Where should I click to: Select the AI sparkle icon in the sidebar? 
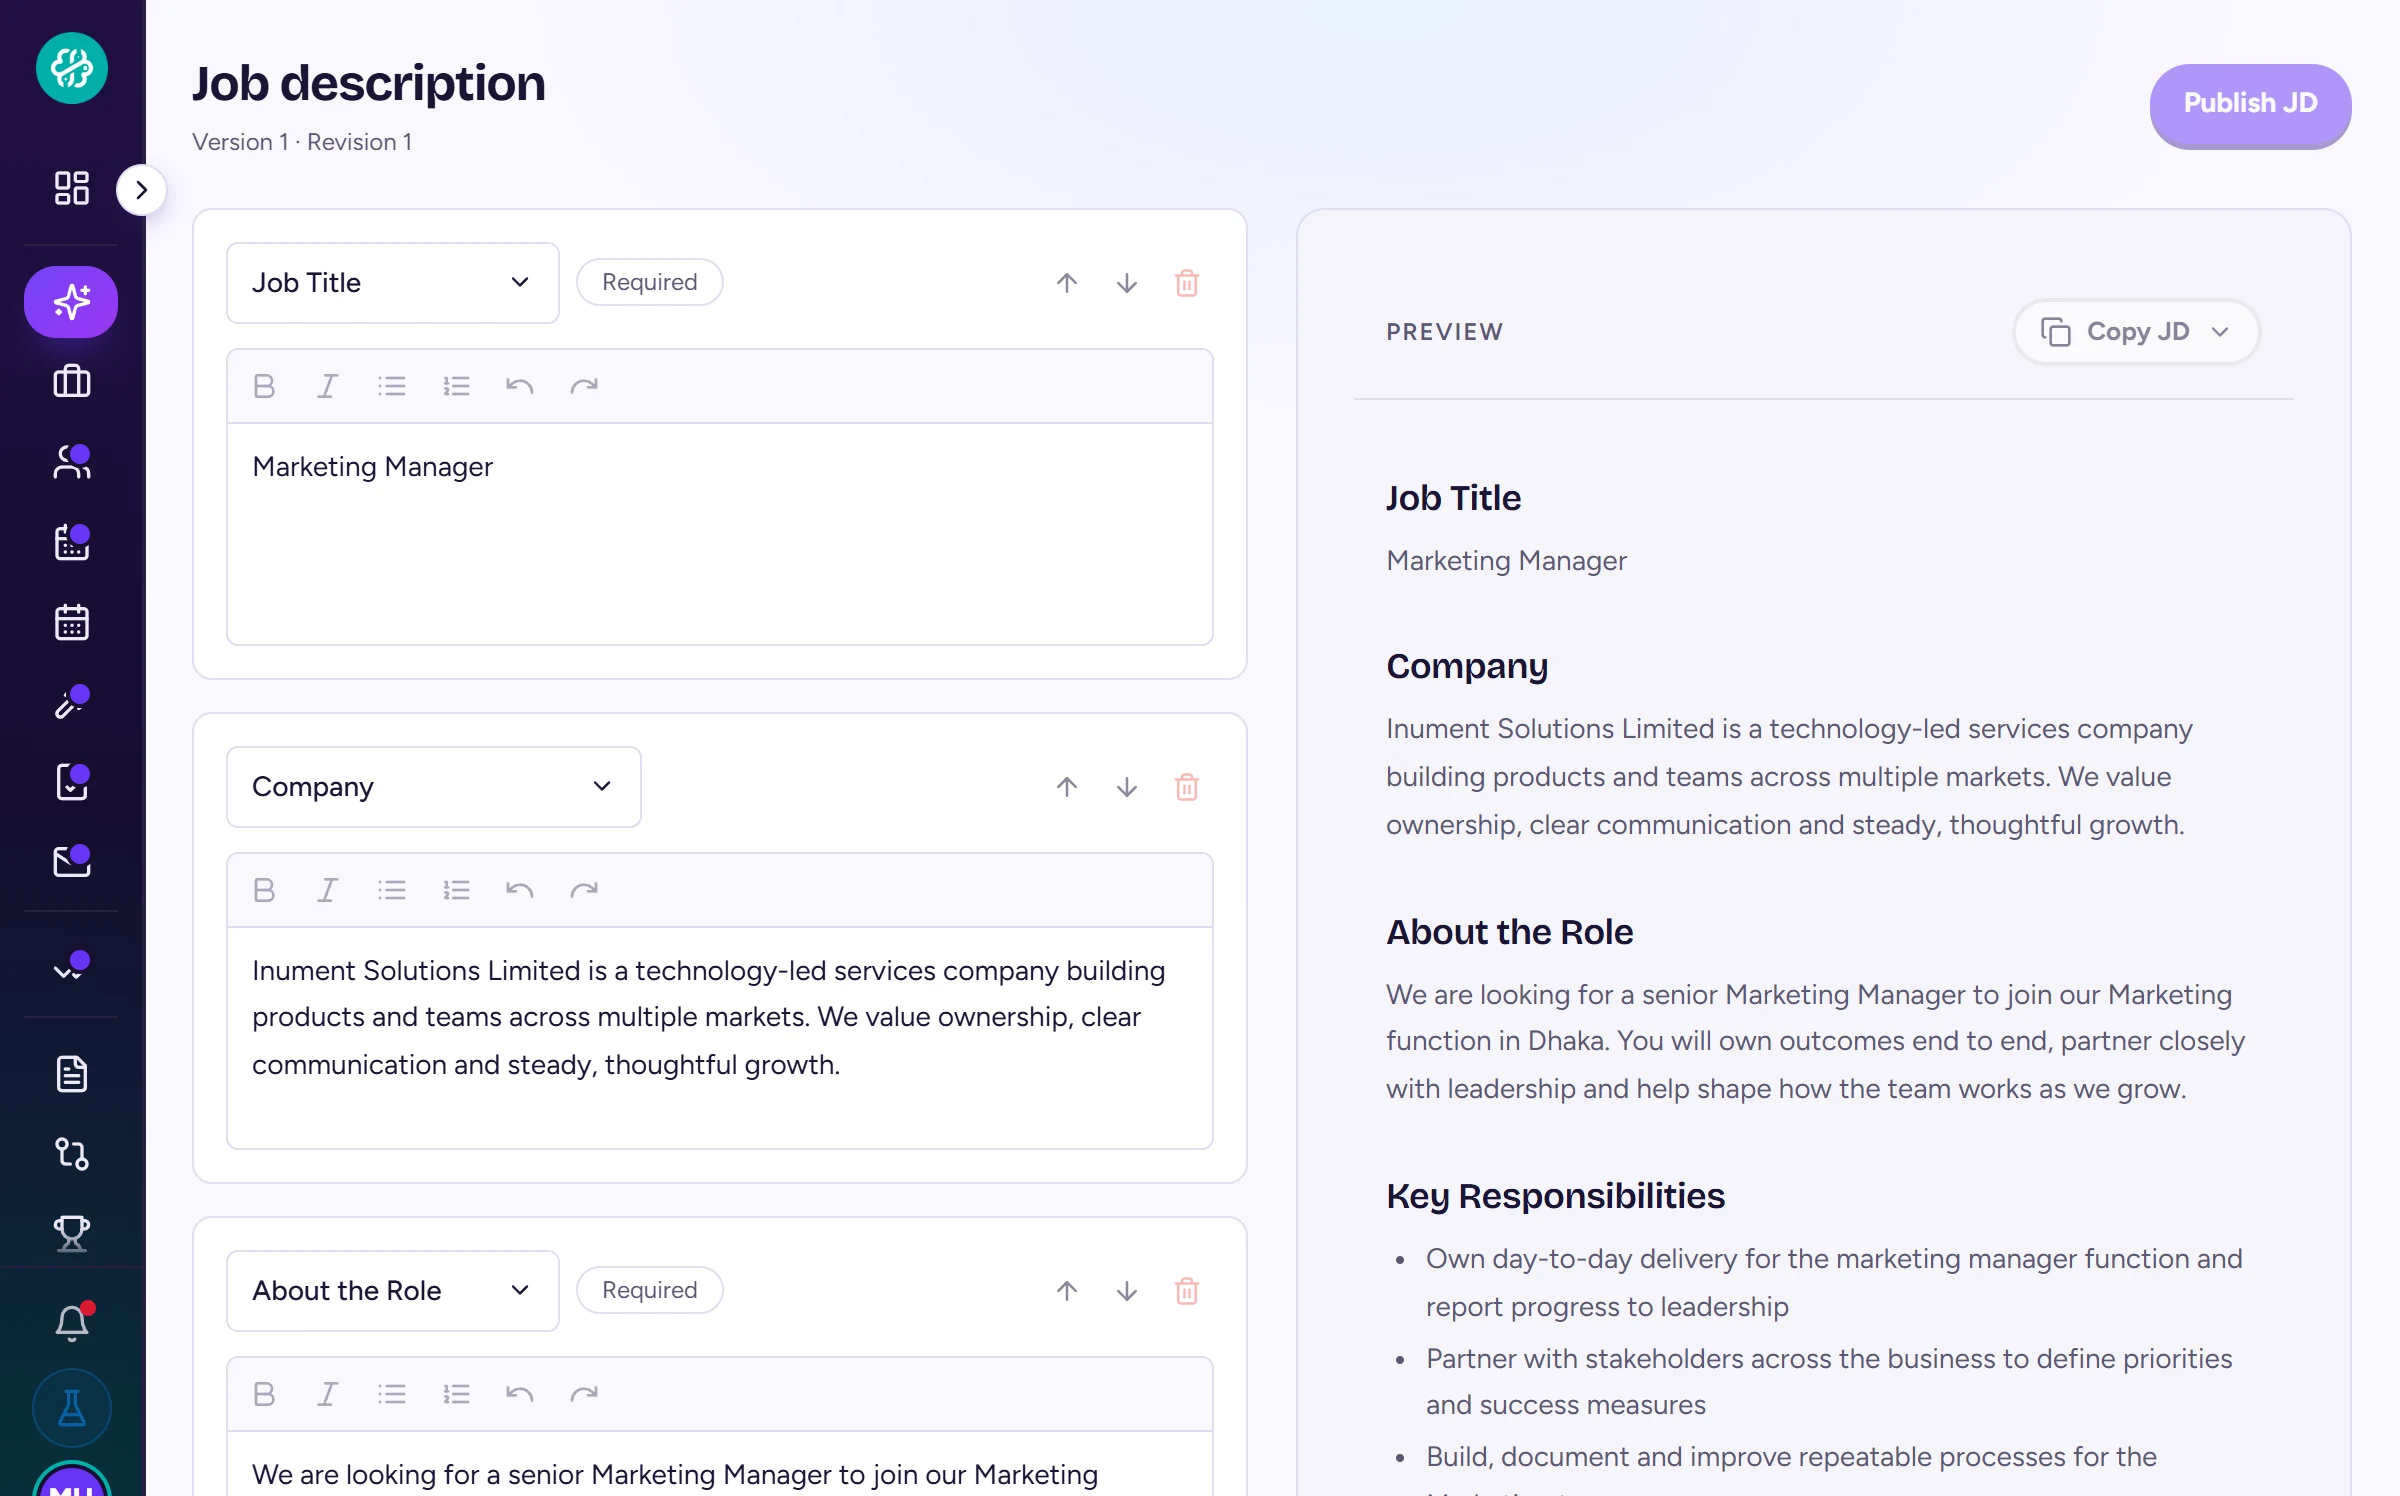[71, 301]
